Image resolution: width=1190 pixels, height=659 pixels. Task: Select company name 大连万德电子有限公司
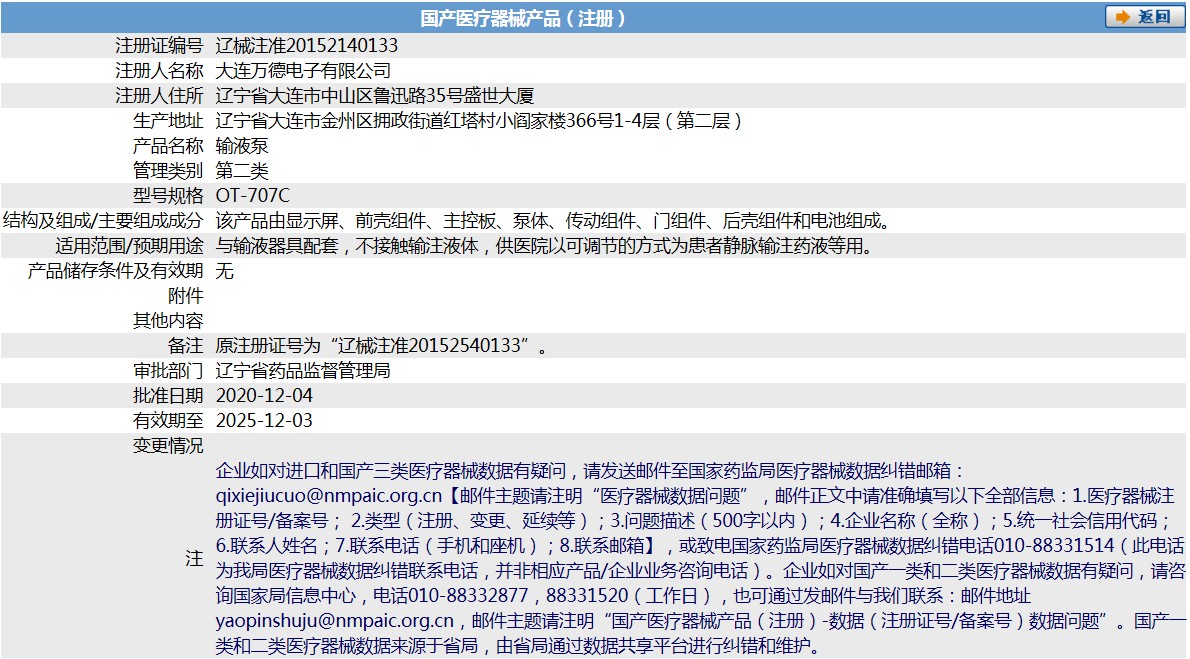[x=304, y=71]
